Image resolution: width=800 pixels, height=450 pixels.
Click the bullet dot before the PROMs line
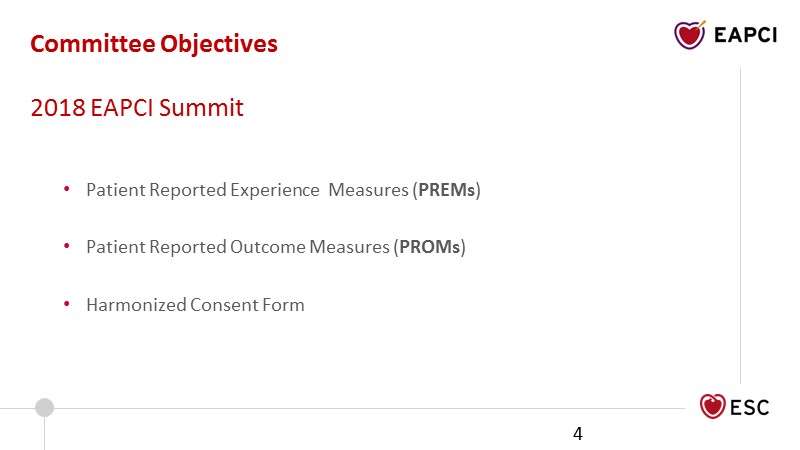click(x=66, y=246)
